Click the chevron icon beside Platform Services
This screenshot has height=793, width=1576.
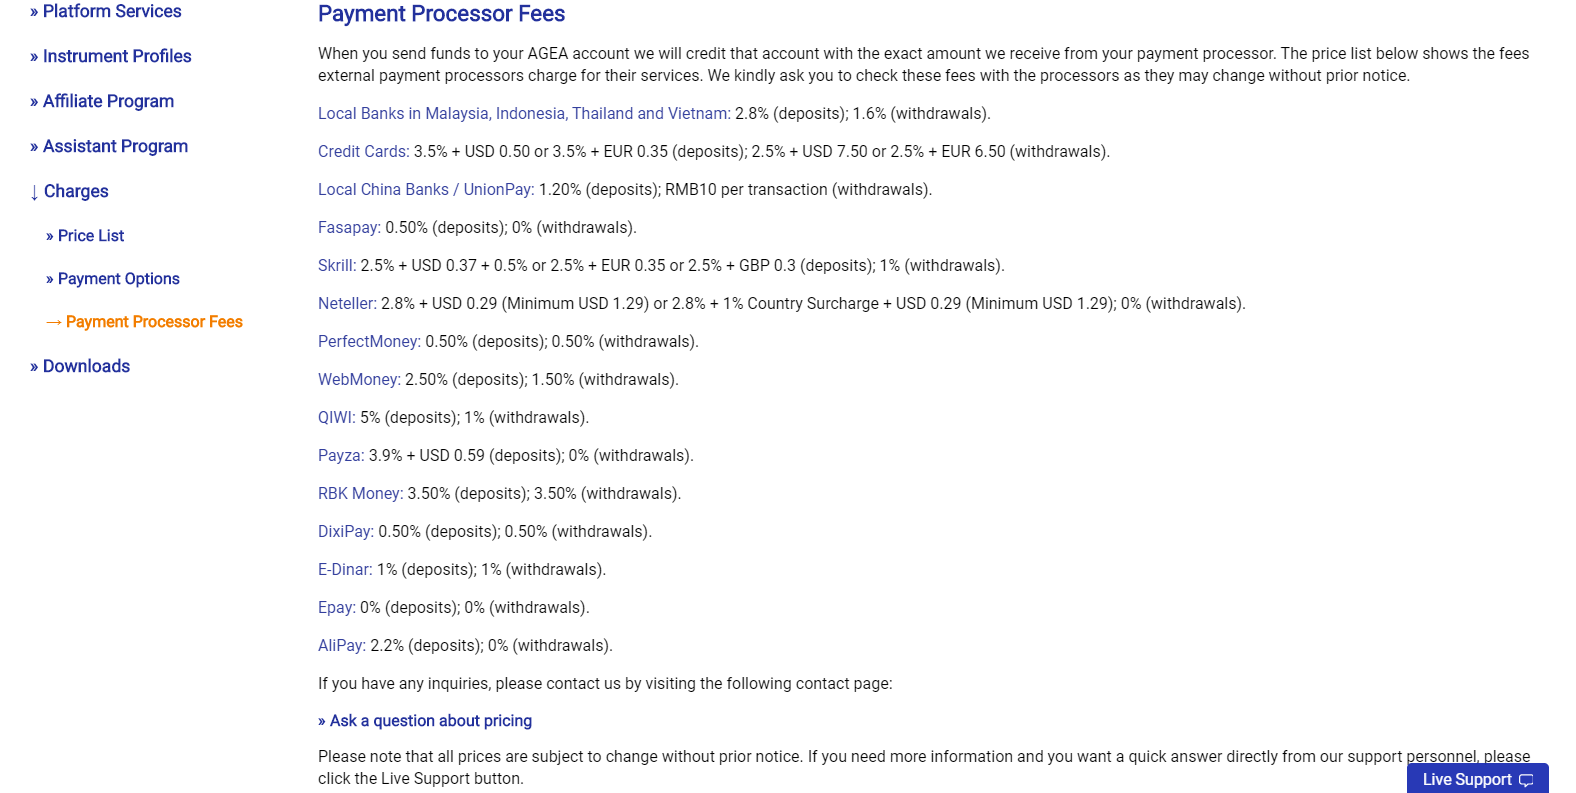(35, 11)
